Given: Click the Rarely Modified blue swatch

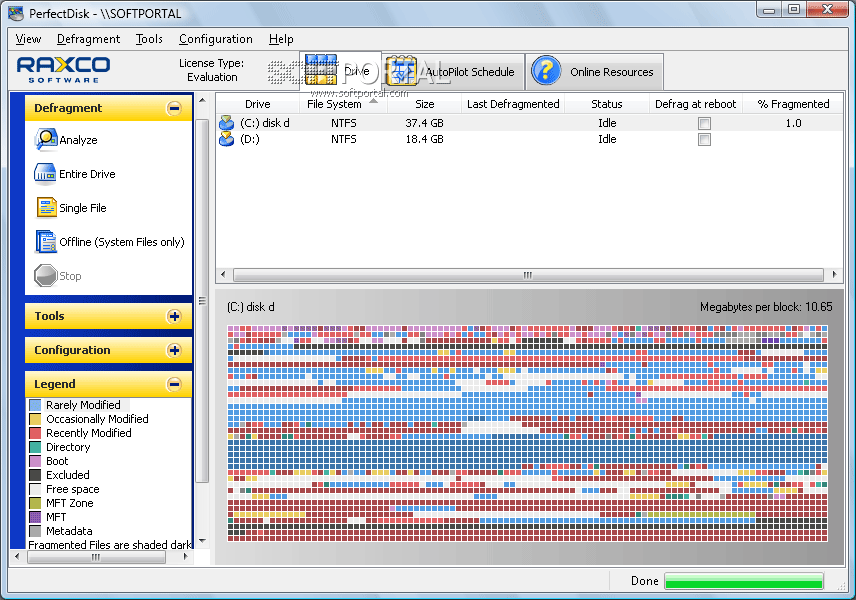Looking at the screenshot, I should pos(35,405).
